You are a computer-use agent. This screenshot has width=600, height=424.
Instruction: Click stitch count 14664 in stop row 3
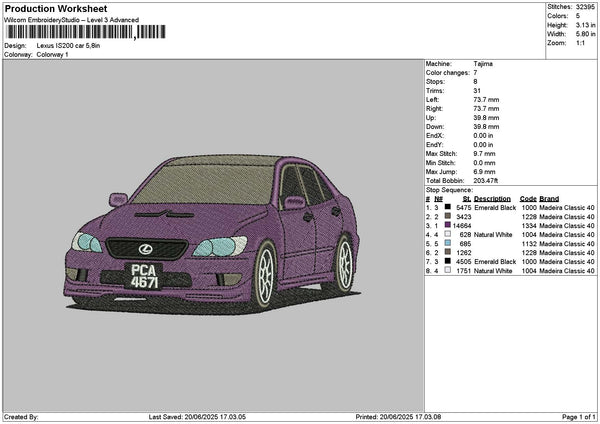[x=461, y=226]
